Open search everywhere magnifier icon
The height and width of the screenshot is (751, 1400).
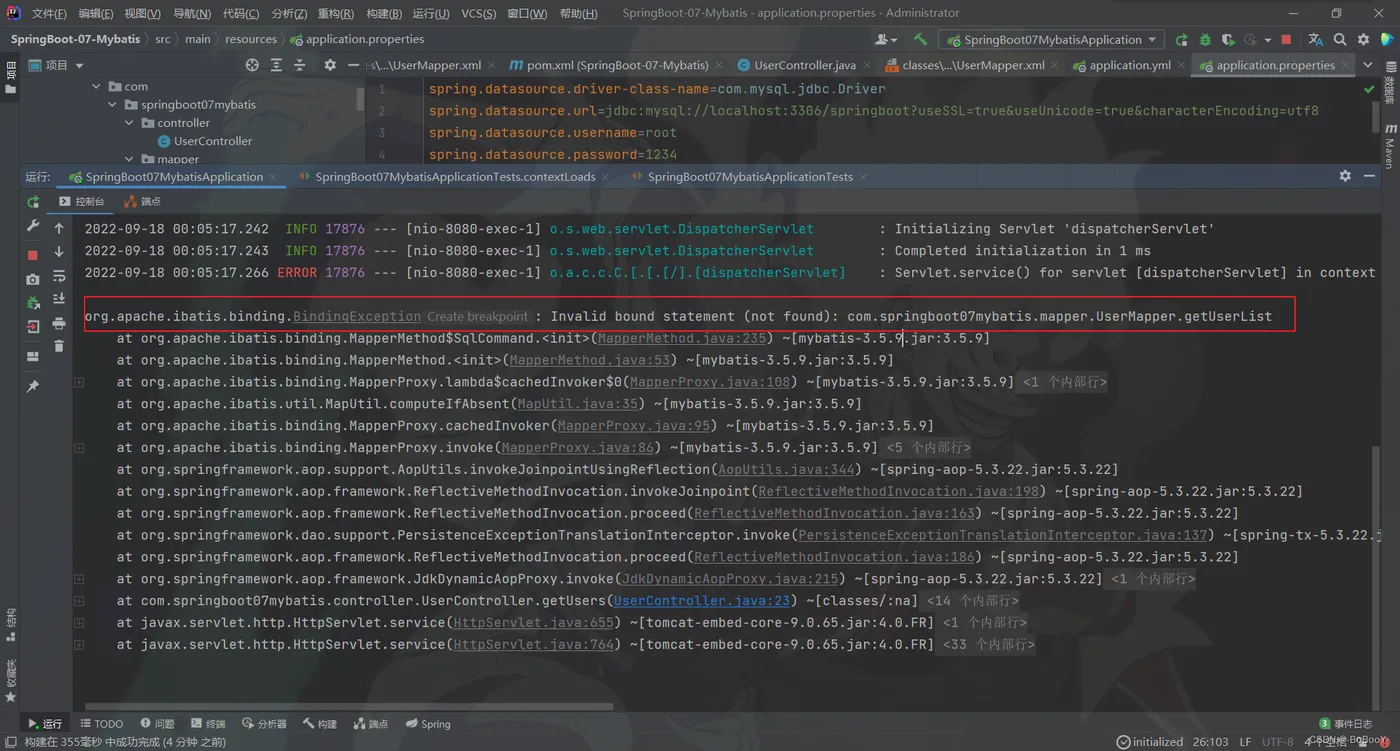point(1340,40)
